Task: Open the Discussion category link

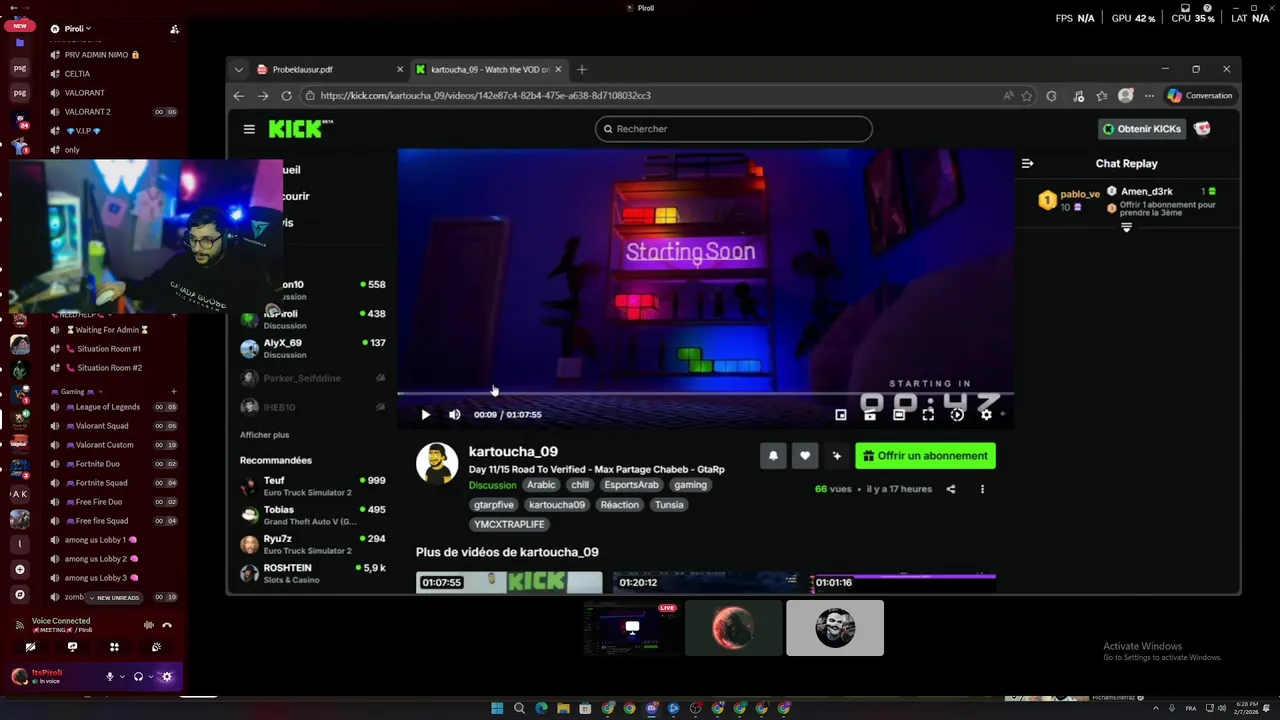Action: pos(492,485)
